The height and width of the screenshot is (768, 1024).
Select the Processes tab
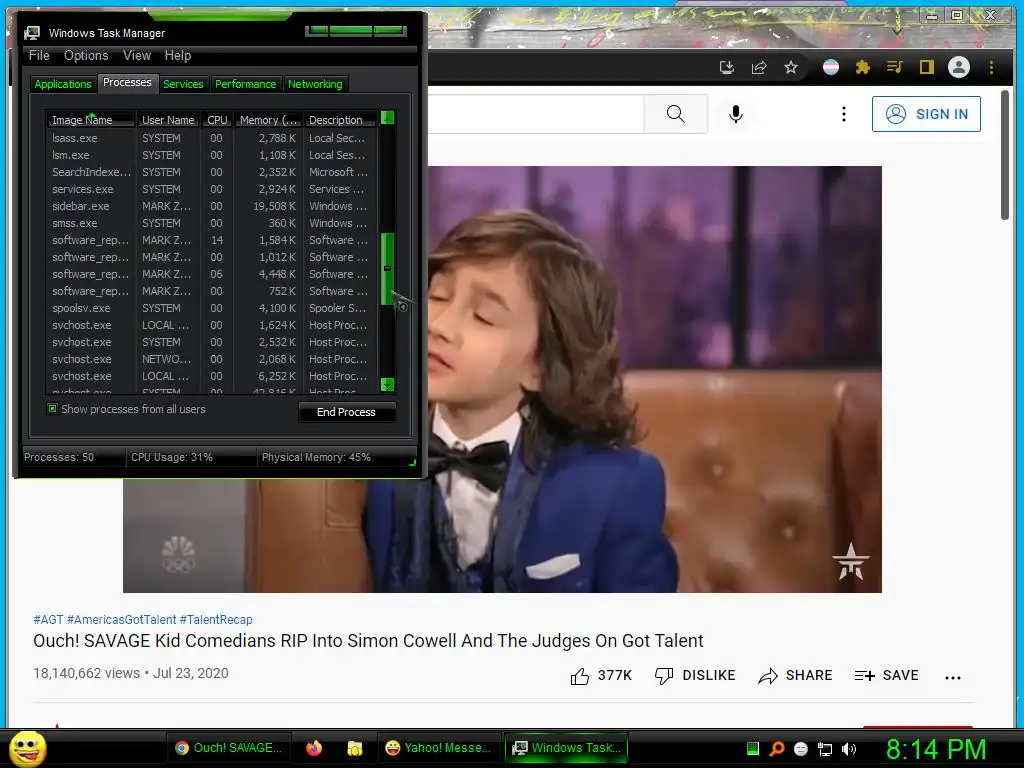click(127, 82)
